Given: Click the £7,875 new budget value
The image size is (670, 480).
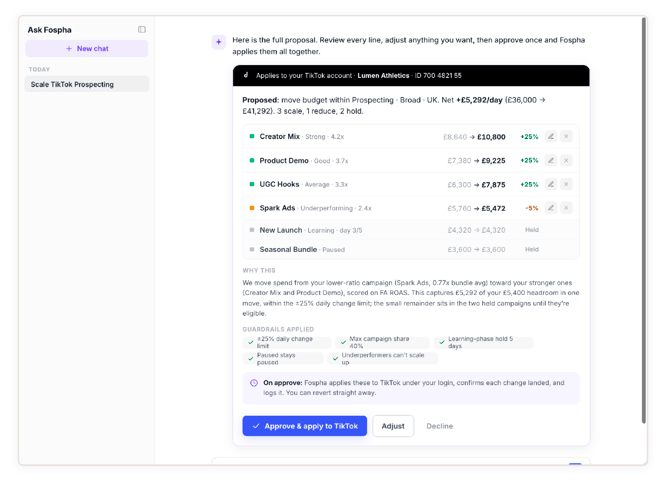Looking at the screenshot, I should [x=493, y=185].
